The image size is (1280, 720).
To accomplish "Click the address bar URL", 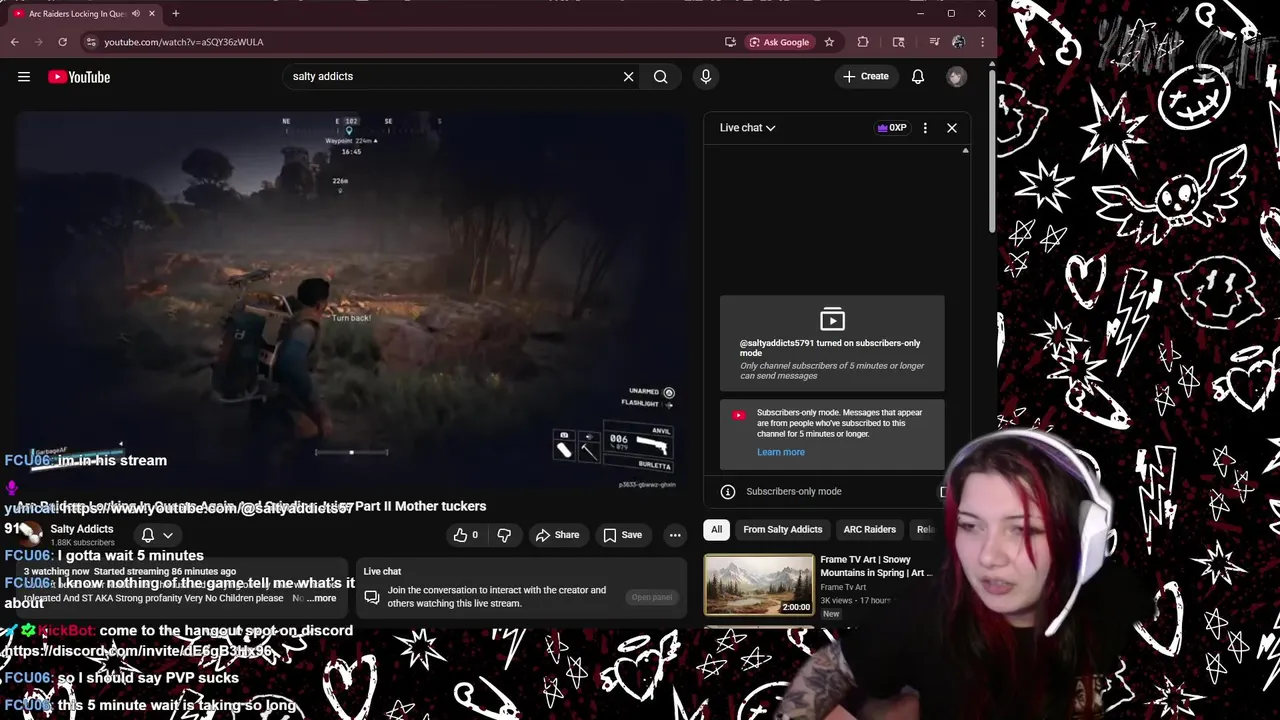I will tap(184, 42).
